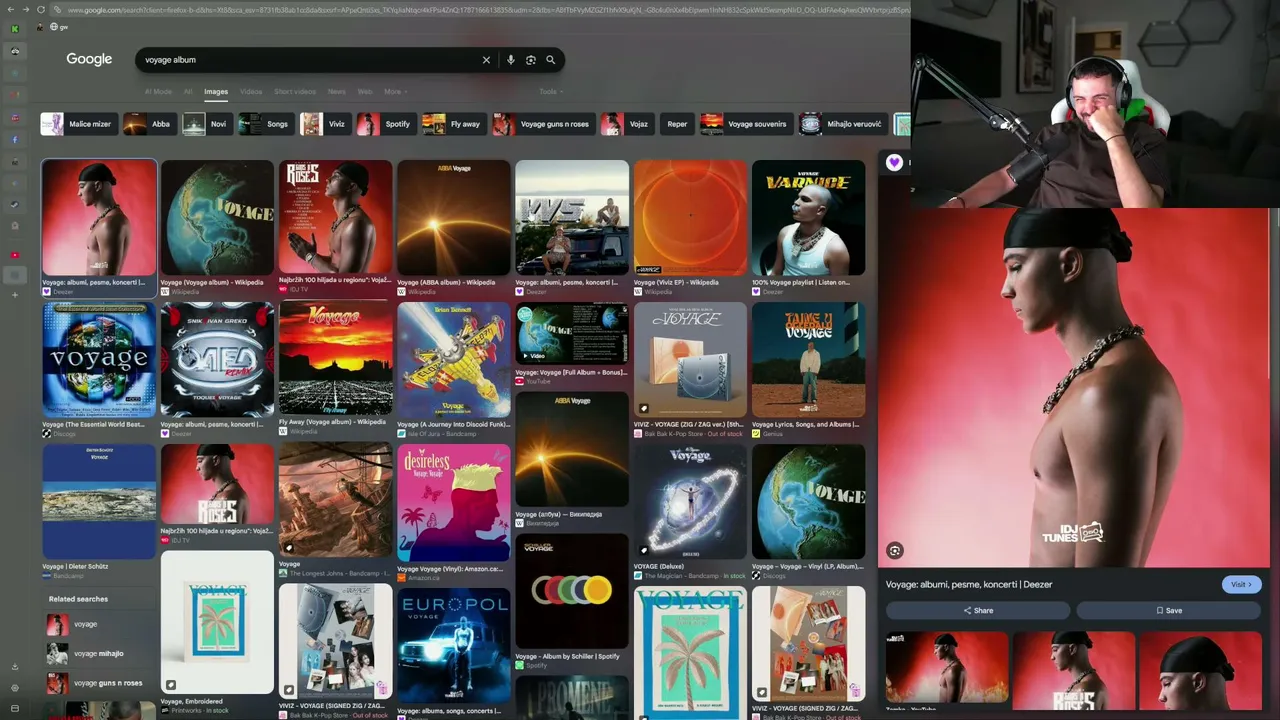Go back with the browser back arrow
The image size is (1280, 720).
pyautogui.click(x=11, y=10)
